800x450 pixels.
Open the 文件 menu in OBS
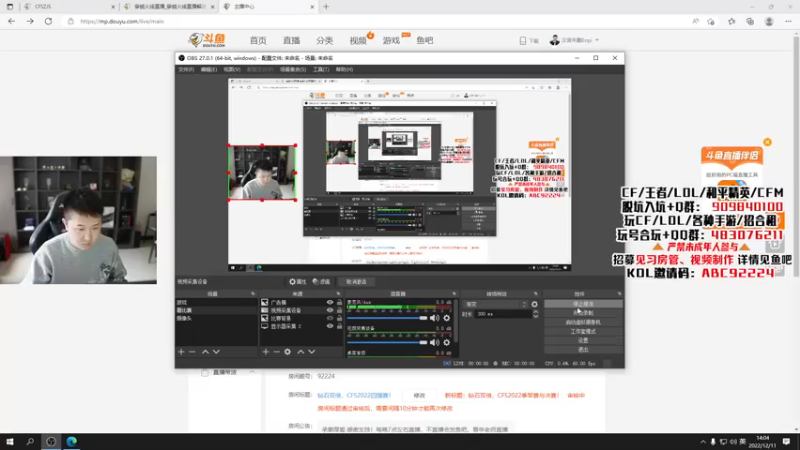click(186, 69)
